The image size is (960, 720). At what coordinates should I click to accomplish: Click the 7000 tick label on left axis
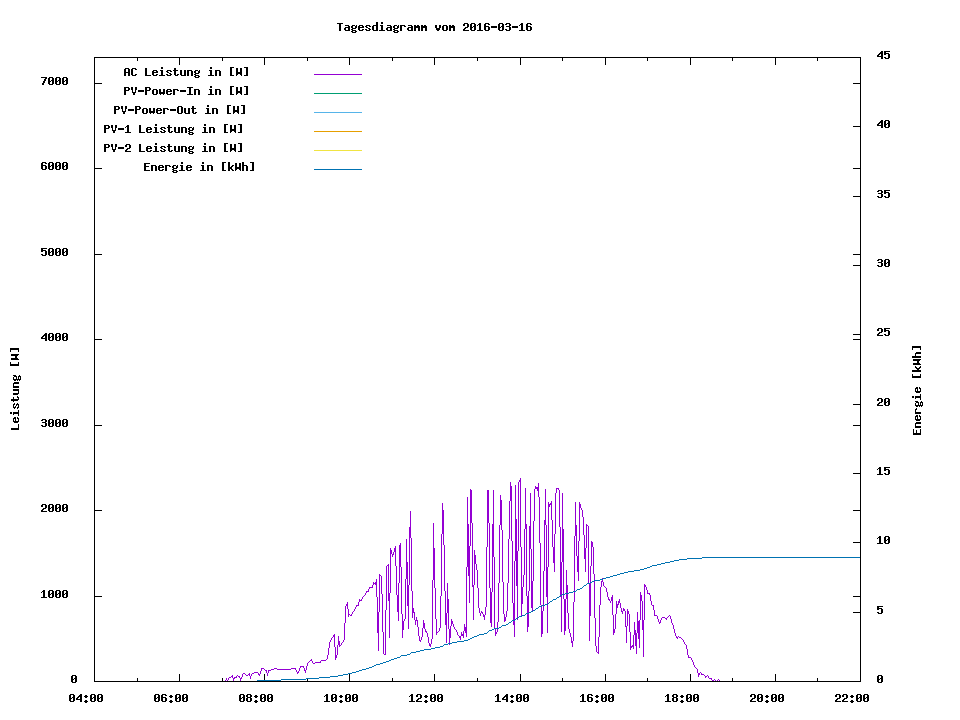(54, 81)
